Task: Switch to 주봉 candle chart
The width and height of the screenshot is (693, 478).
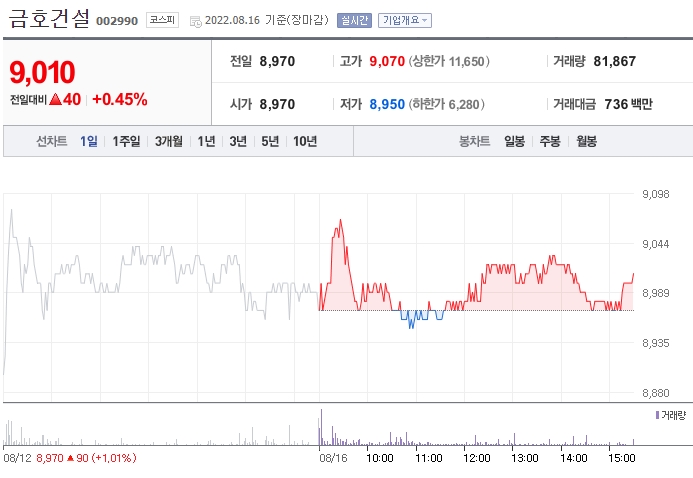Action: (x=550, y=141)
